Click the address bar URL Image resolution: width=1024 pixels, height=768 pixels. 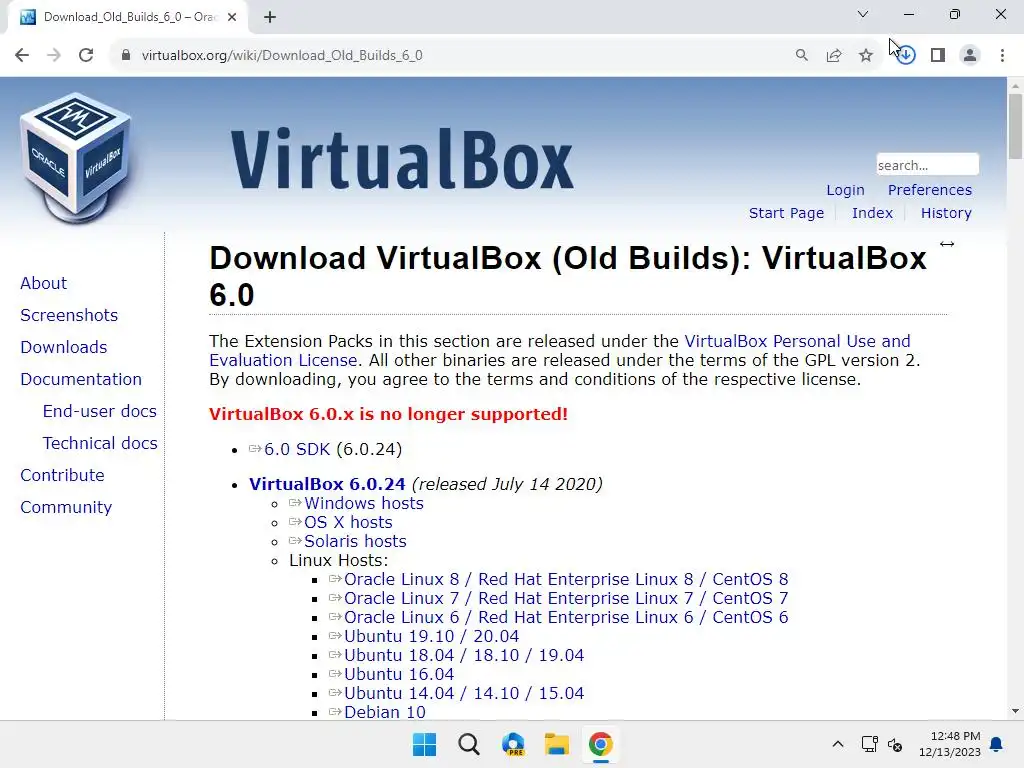(x=282, y=56)
